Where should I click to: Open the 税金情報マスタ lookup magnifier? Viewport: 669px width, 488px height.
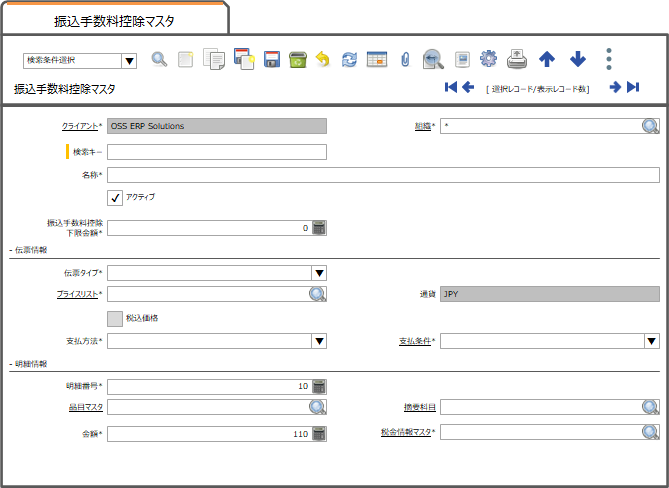click(650, 432)
